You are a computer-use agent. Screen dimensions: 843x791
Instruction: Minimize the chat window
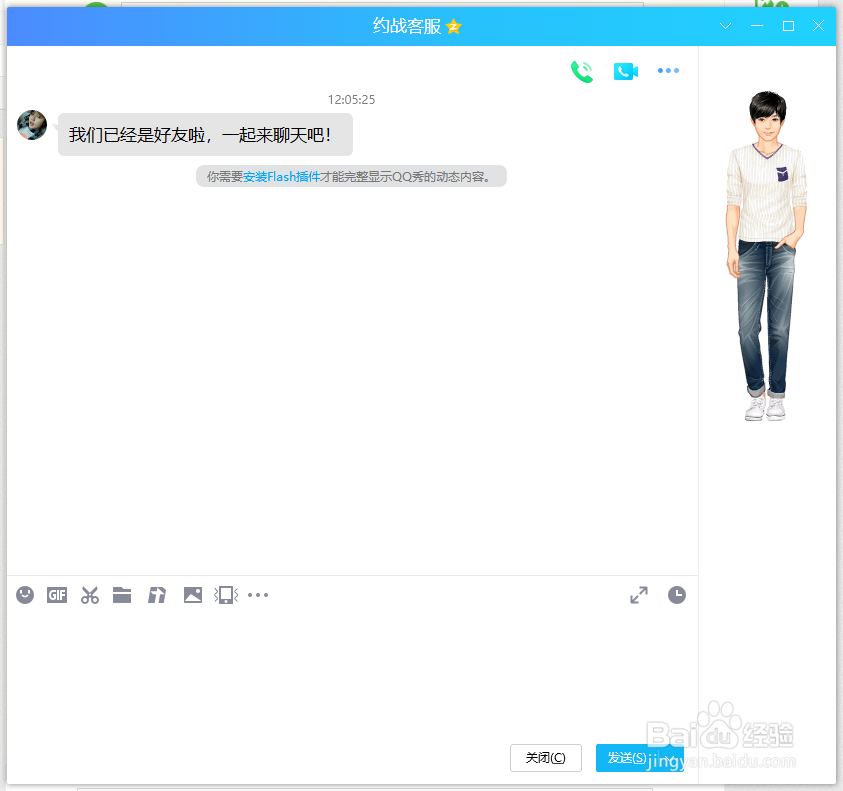[x=757, y=26]
